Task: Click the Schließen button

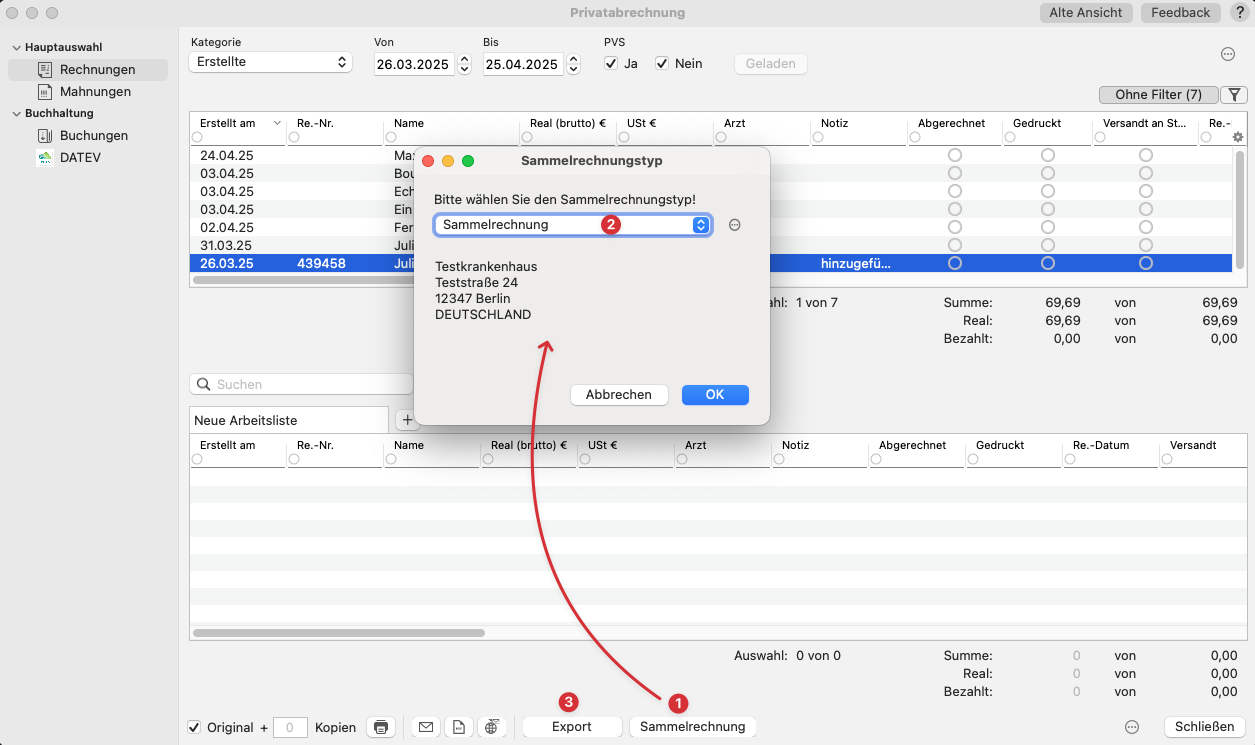Action: 1204,727
